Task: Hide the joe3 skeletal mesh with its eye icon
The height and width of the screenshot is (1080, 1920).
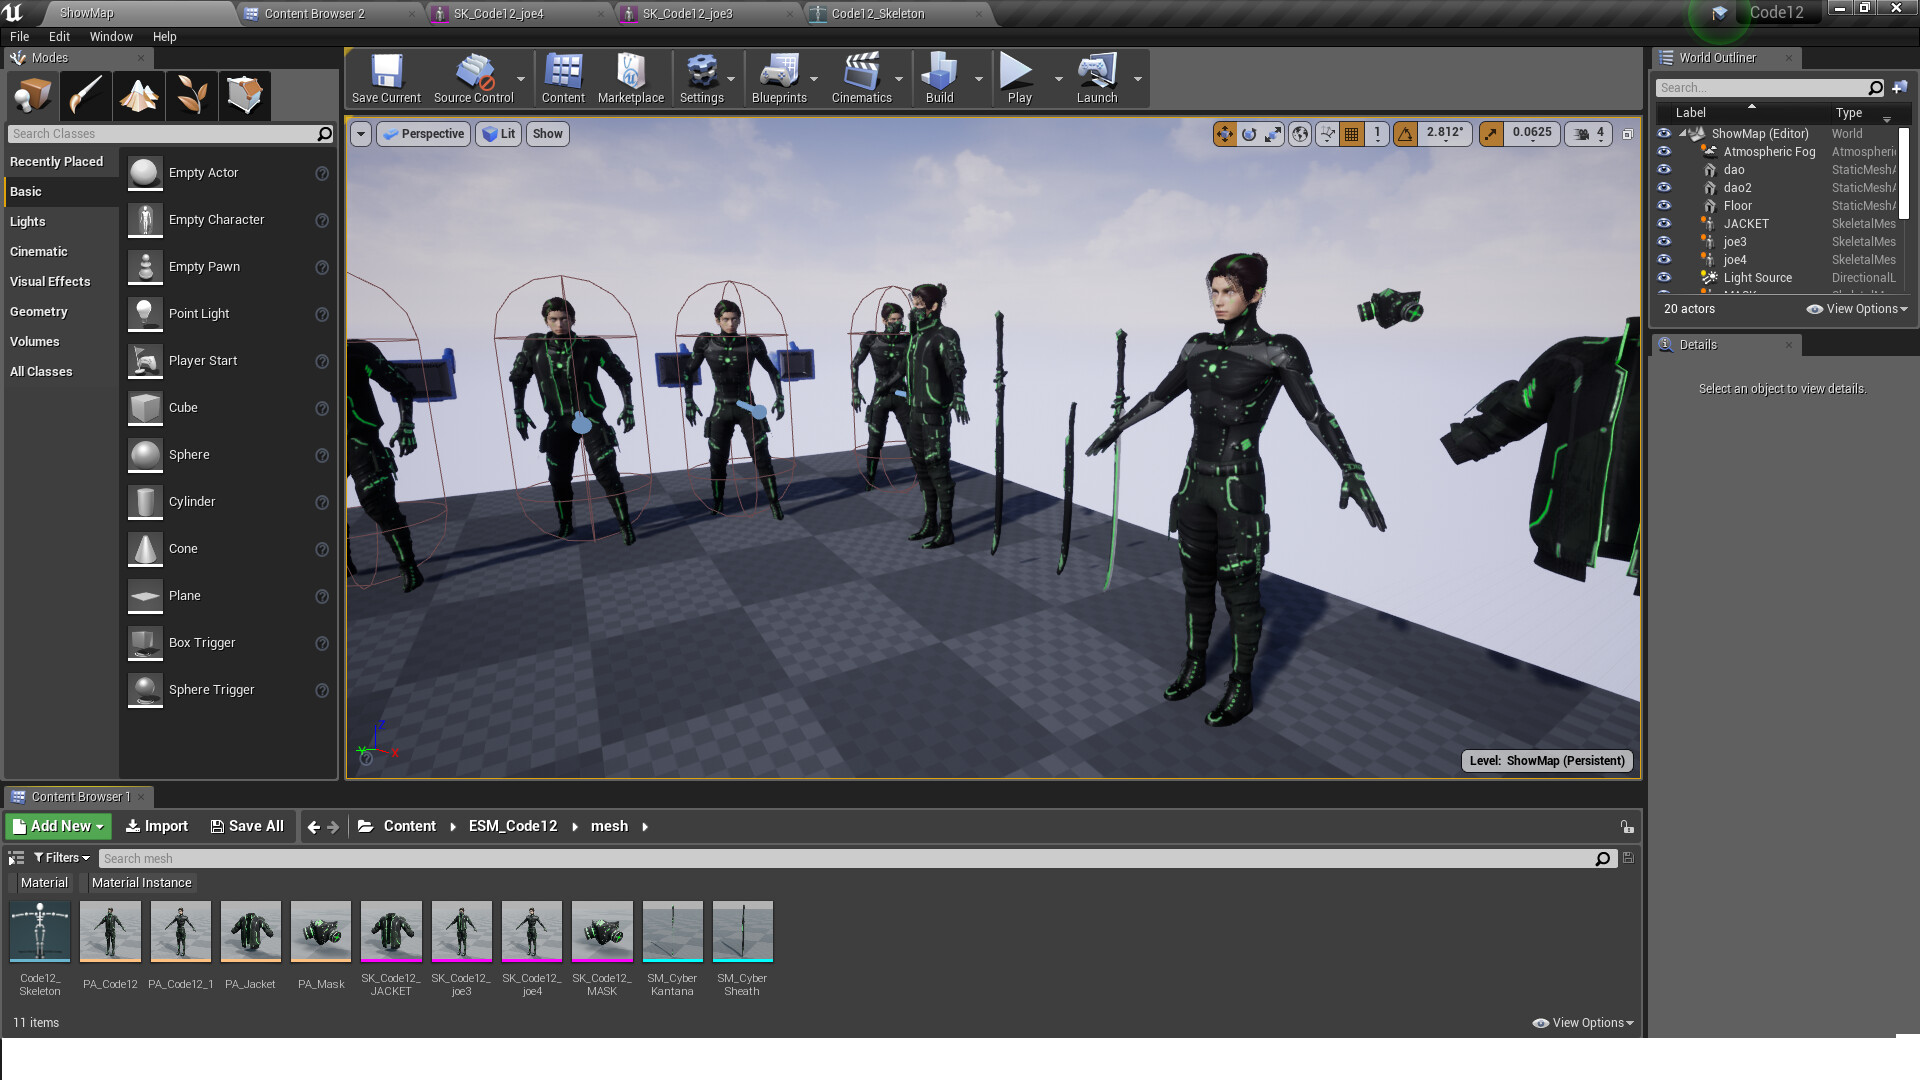Action: (x=1664, y=241)
